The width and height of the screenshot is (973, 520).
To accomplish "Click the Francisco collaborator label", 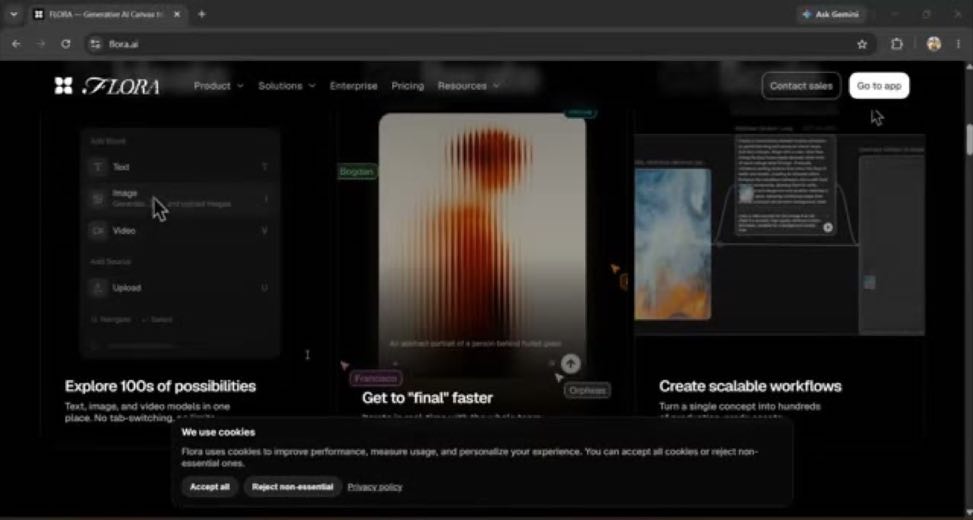I will [376, 378].
